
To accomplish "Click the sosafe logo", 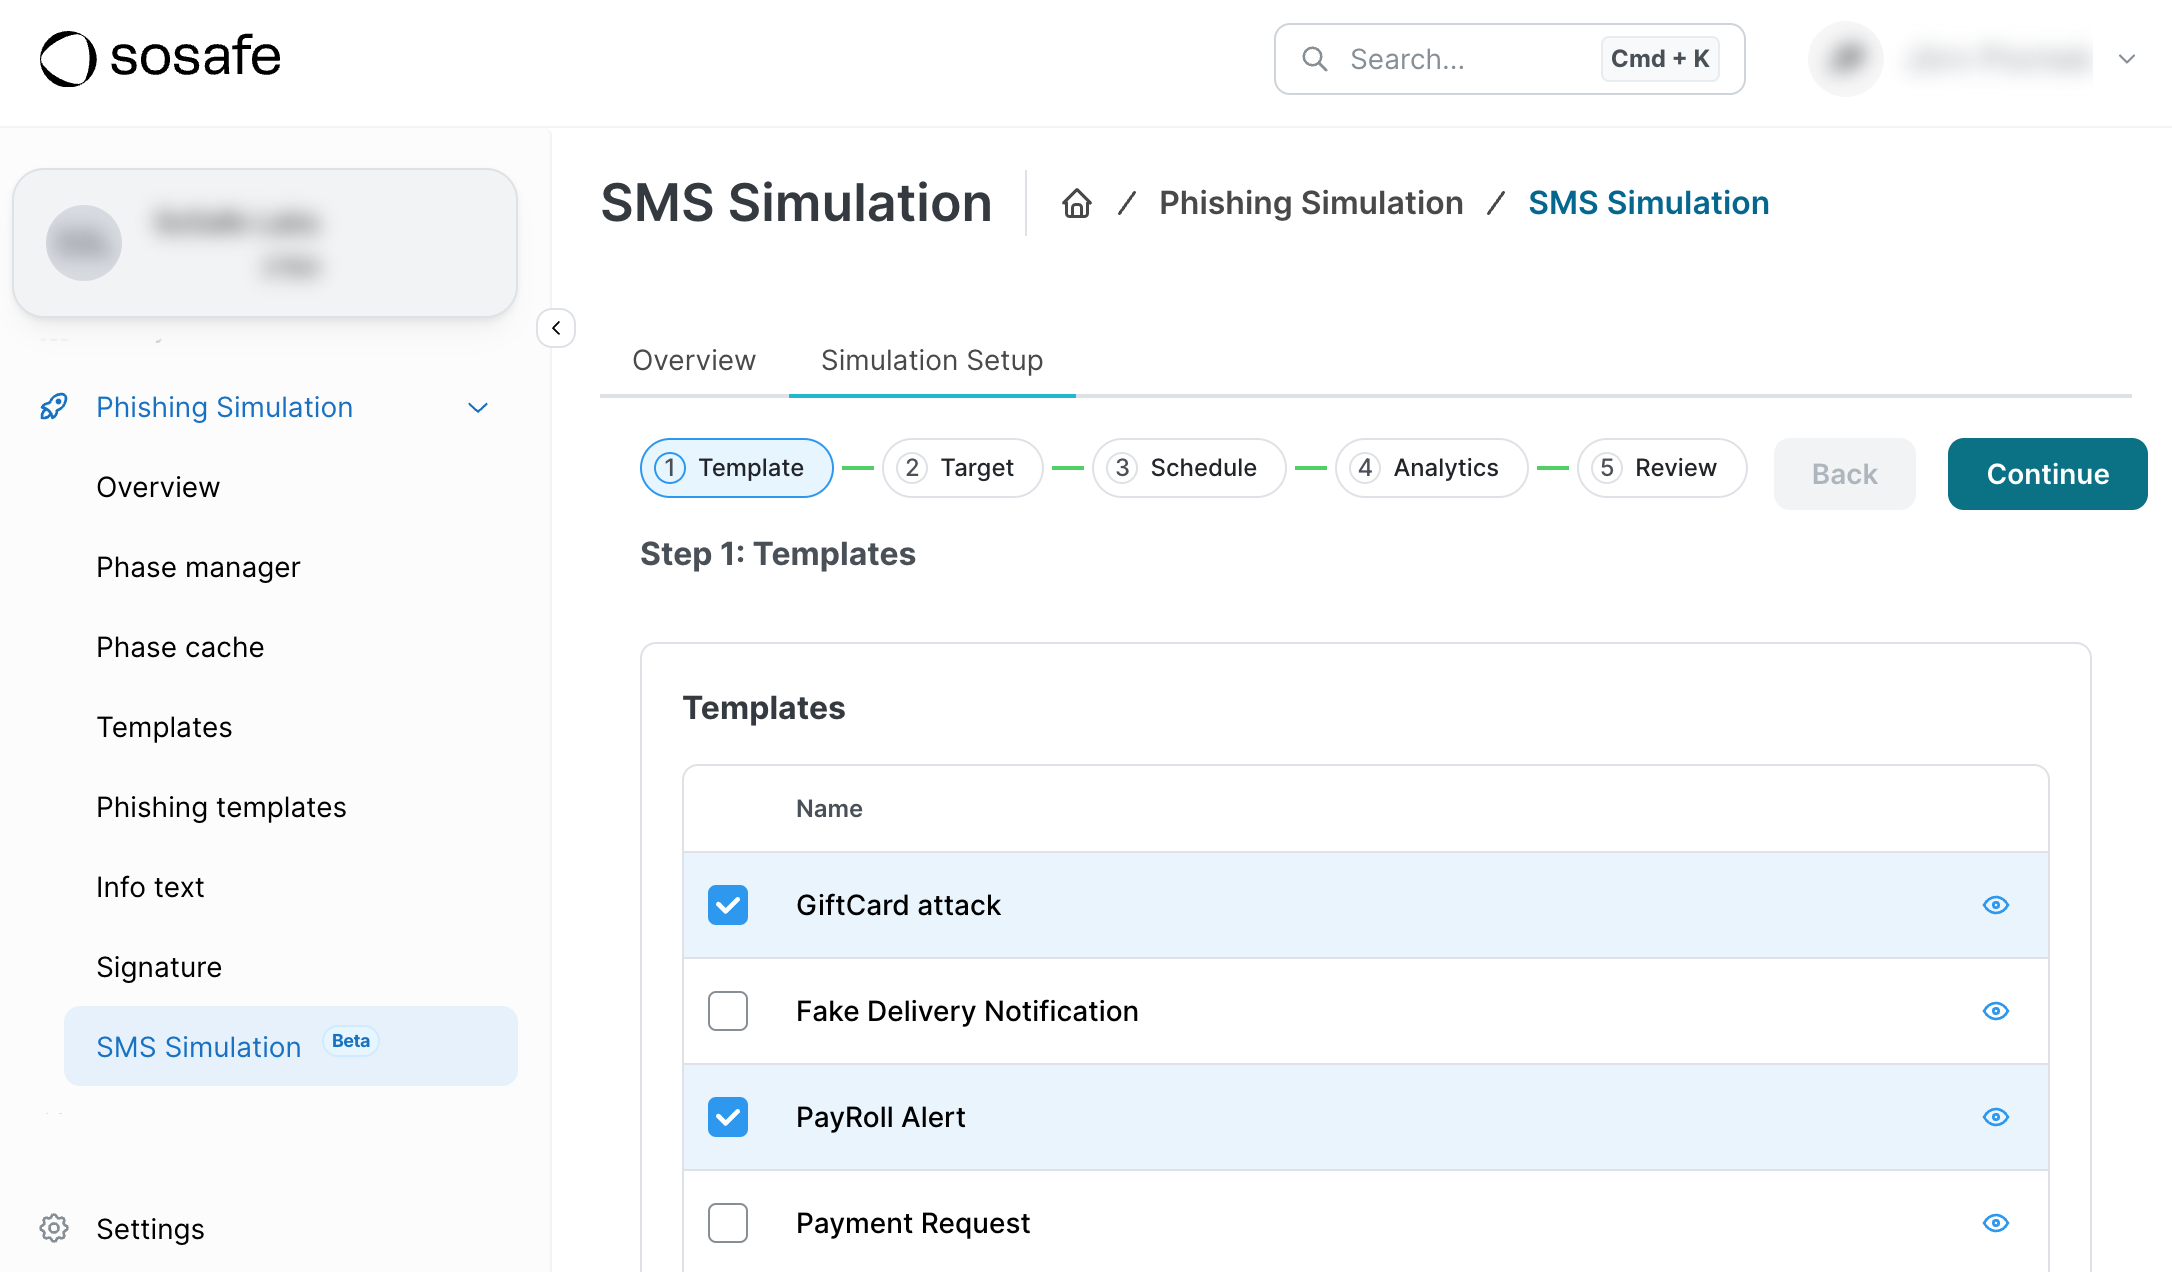I will [x=160, y=57].
